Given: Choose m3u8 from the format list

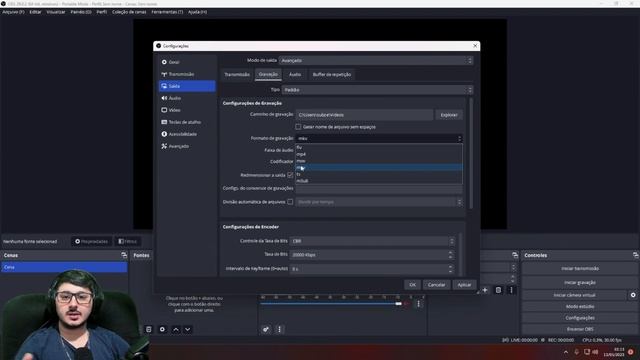Looking at the screenshot, I should (379, 181).
